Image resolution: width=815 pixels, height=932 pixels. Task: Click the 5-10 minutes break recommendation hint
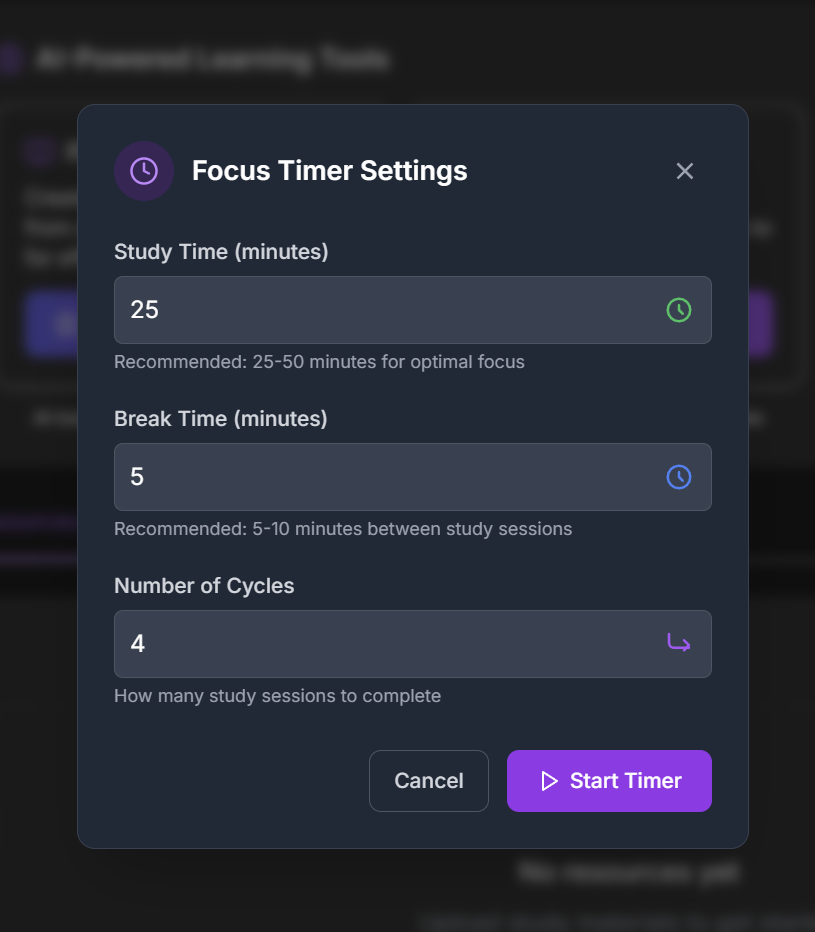click(x=343, y=529)
